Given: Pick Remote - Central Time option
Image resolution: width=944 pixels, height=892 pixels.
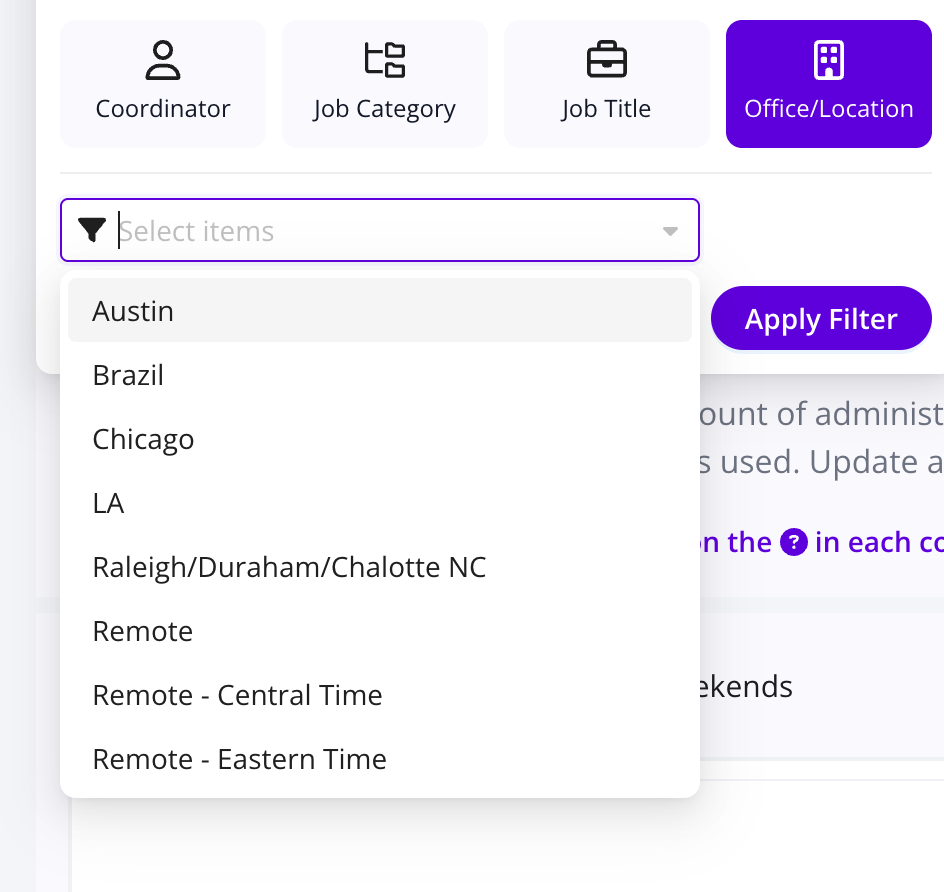Looking at the screenshot, I should pyautogui.click(x=380, y=695).
